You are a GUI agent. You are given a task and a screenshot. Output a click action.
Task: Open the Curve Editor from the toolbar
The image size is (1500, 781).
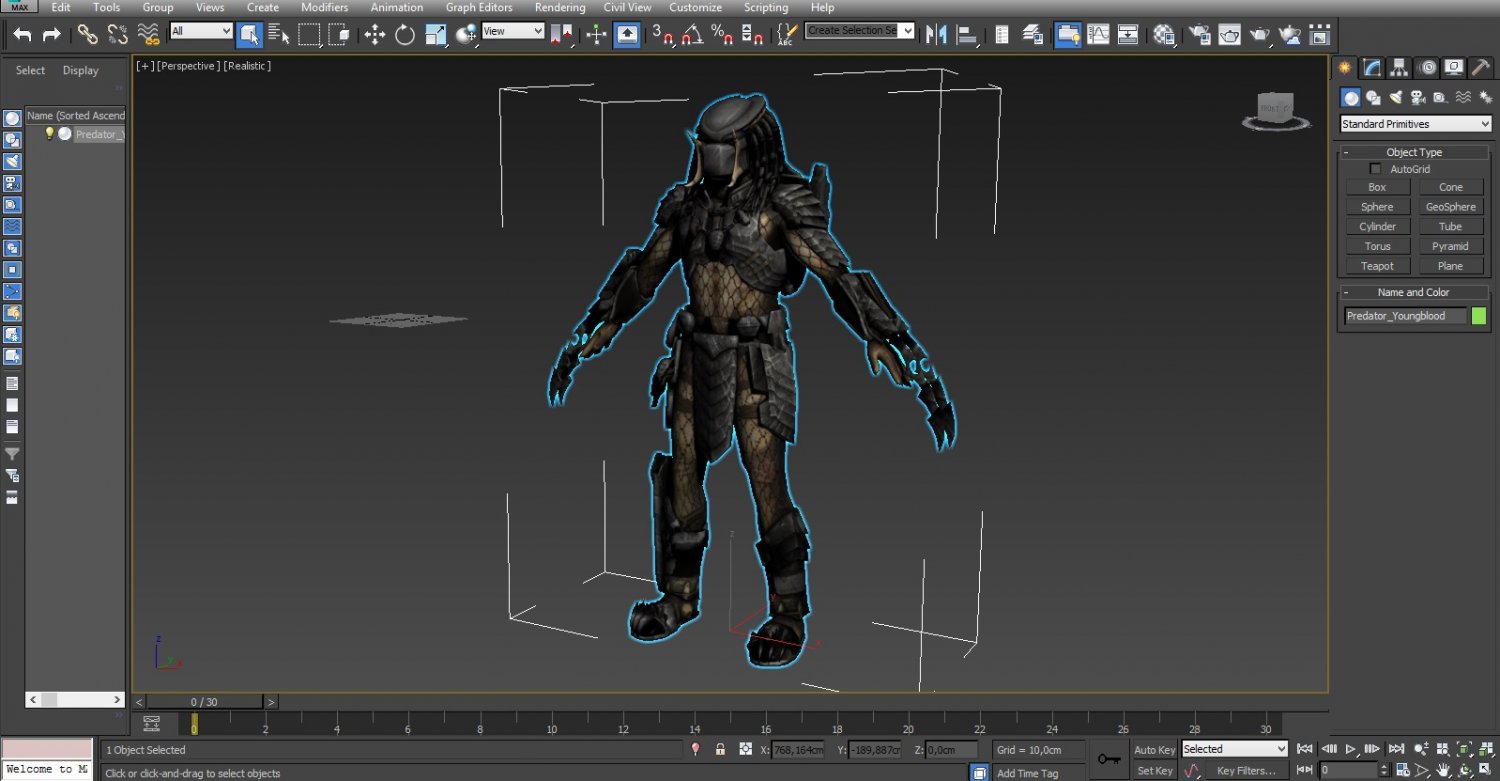[x=1096, y=34]
